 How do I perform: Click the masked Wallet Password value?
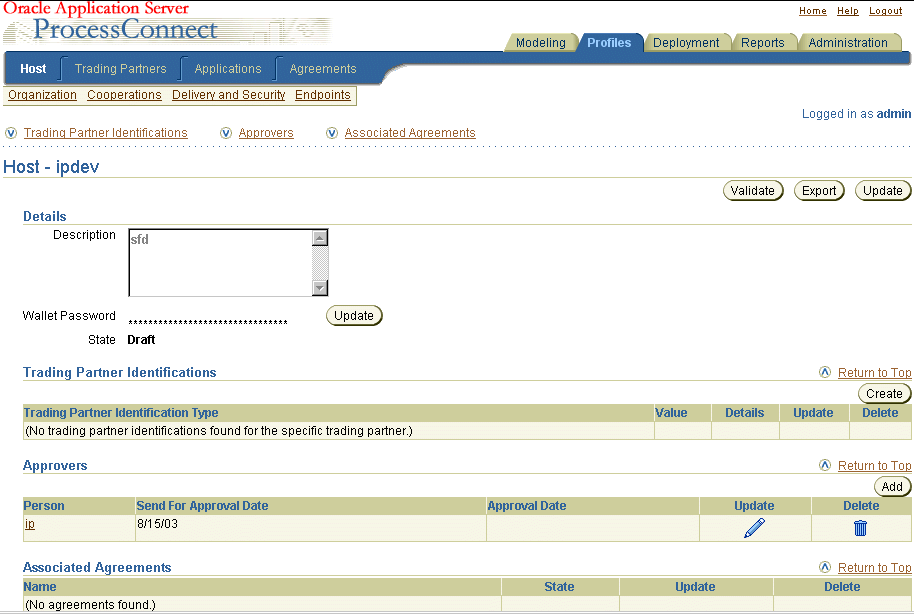pos(208,322)
